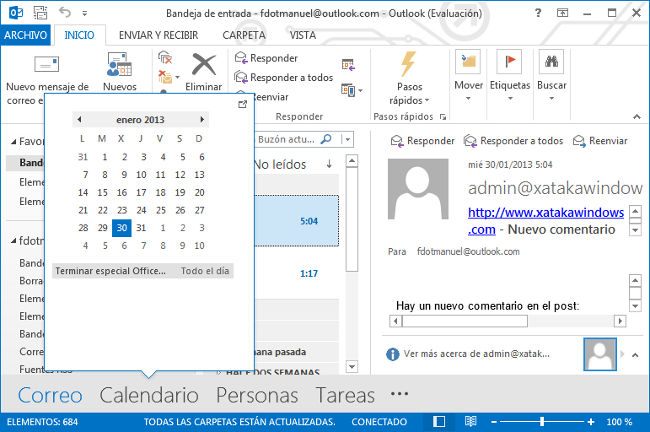Collapse the ribbon with the chevron
Viewport: 650px width, 432px height.
[637, 117]
